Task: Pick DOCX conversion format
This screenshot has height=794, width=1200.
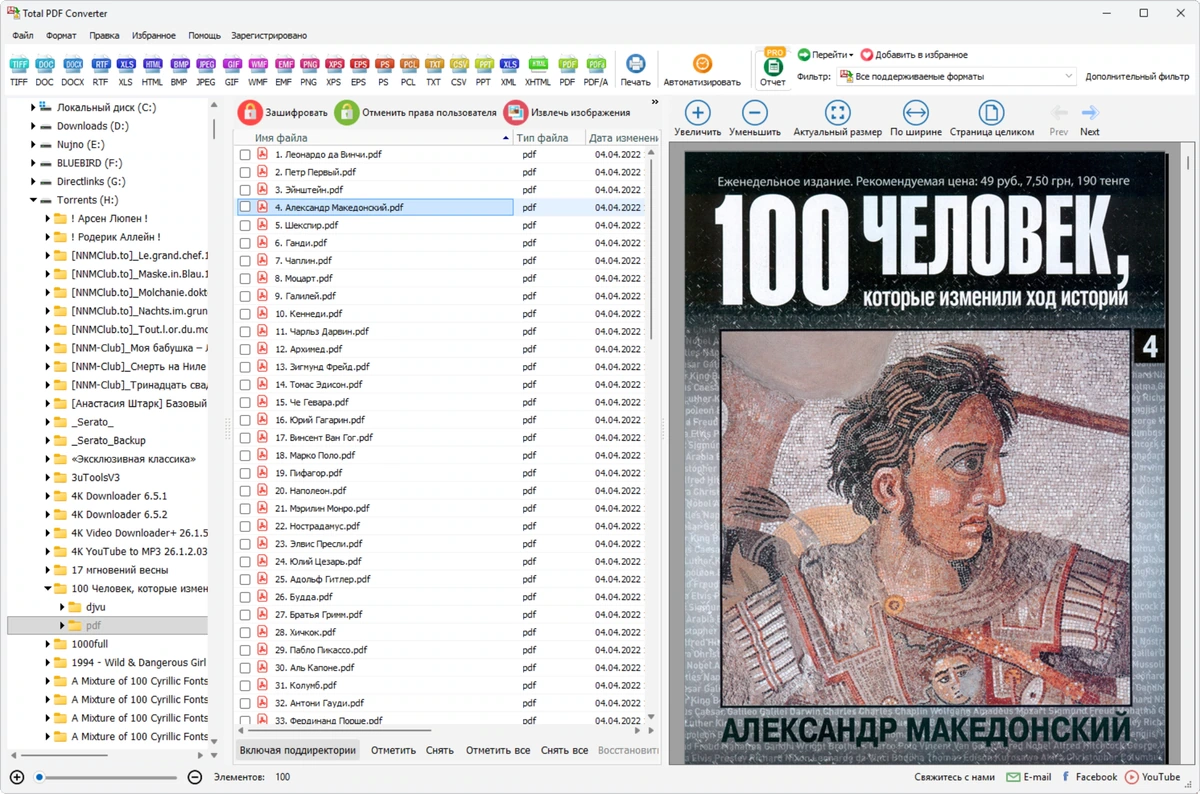Action: tap(73, 70)
